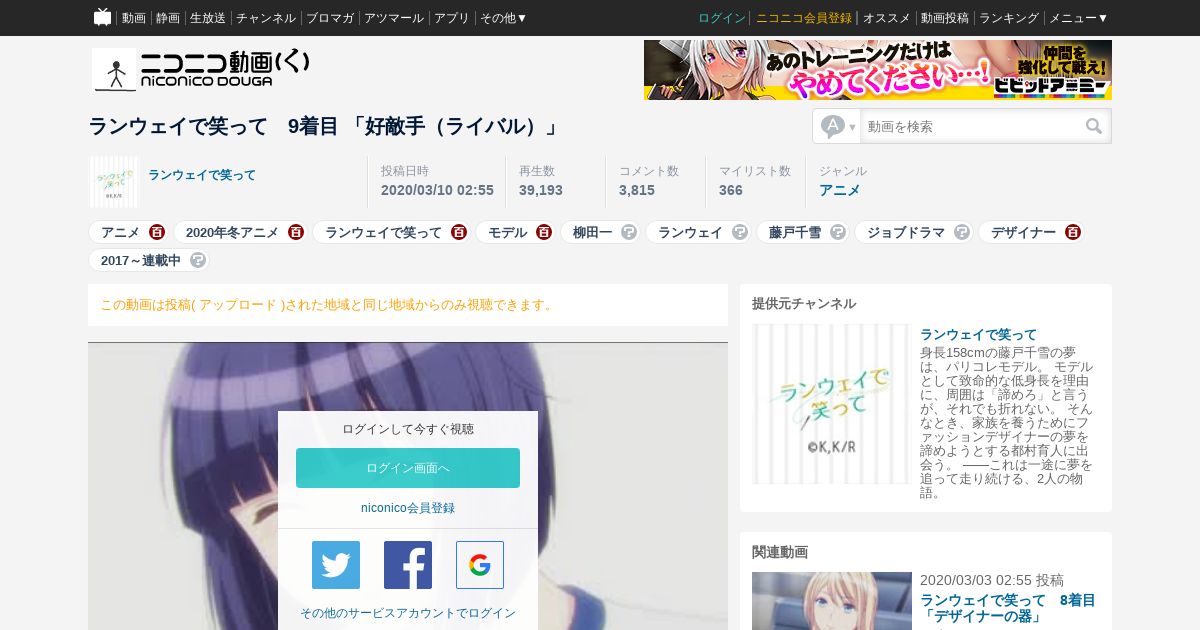
Task: Click small channel thumbnail under title
Action: [x=114, y=182]
